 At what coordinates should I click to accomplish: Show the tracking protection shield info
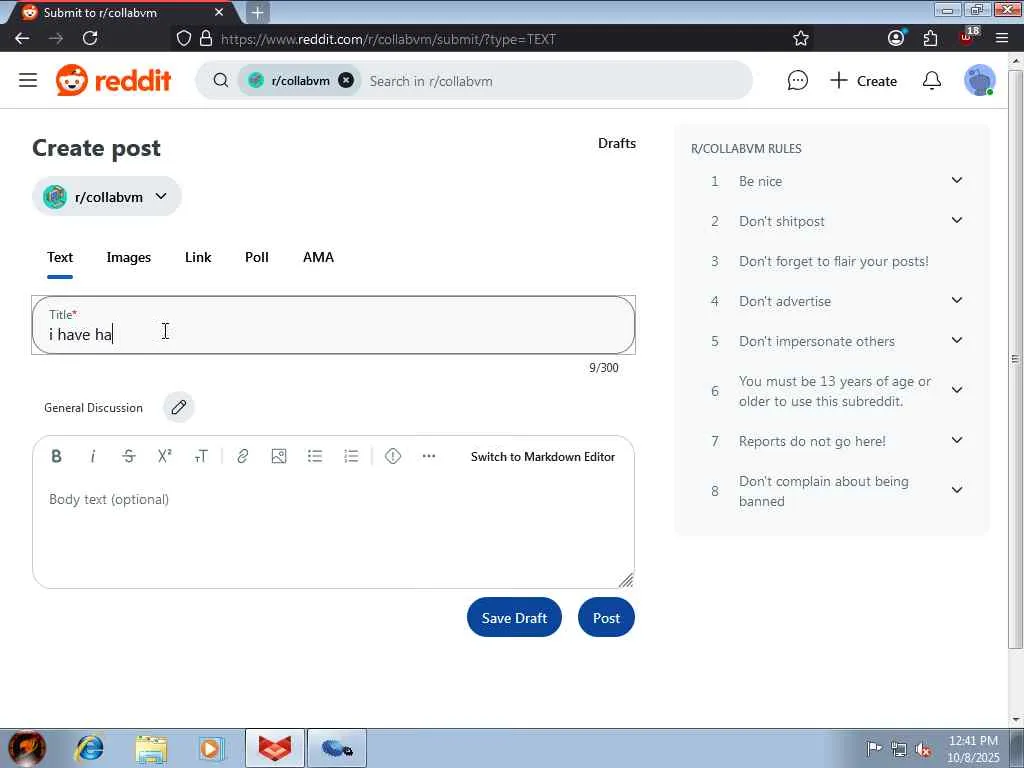click(184, 39)
